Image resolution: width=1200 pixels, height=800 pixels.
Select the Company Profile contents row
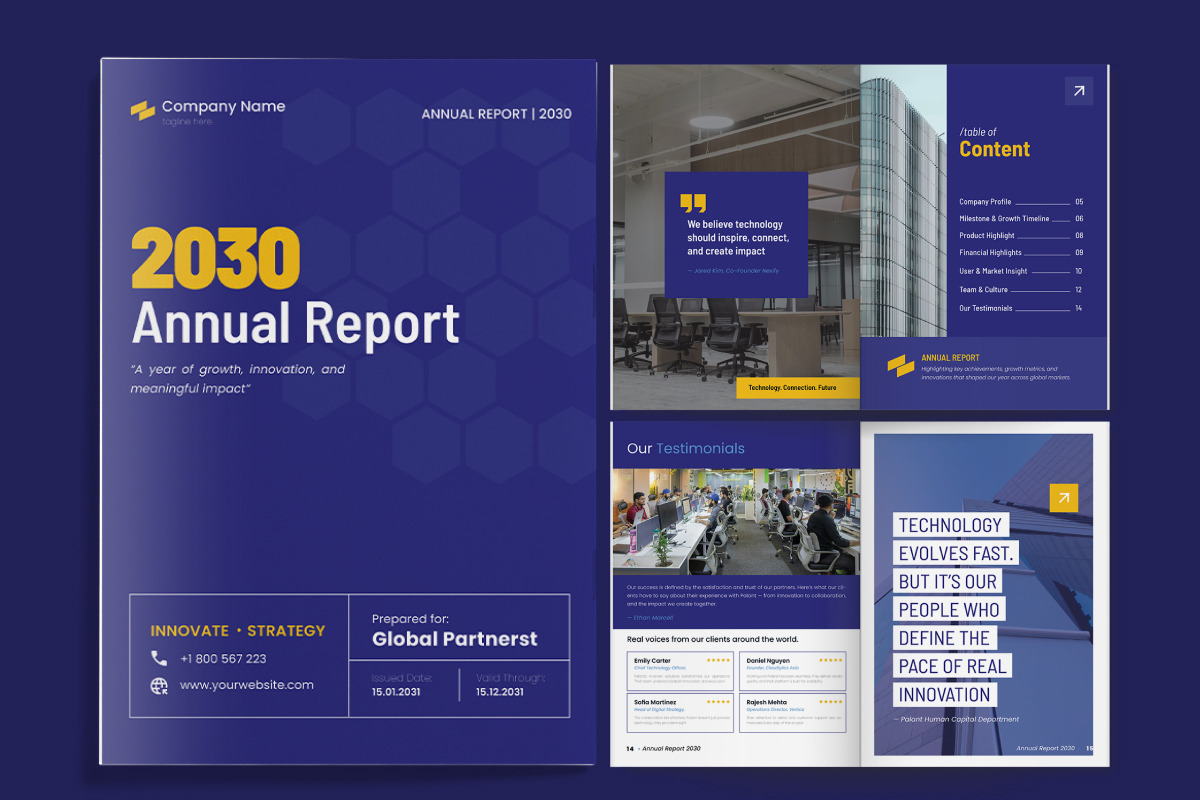tap(1021, 202)
